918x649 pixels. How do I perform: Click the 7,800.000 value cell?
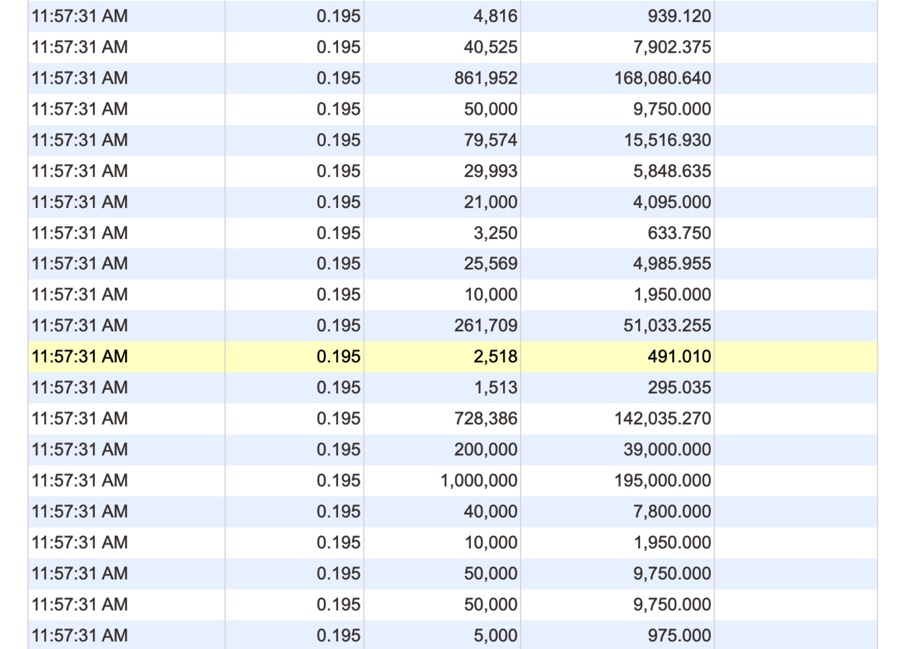(x=671, y=512)
